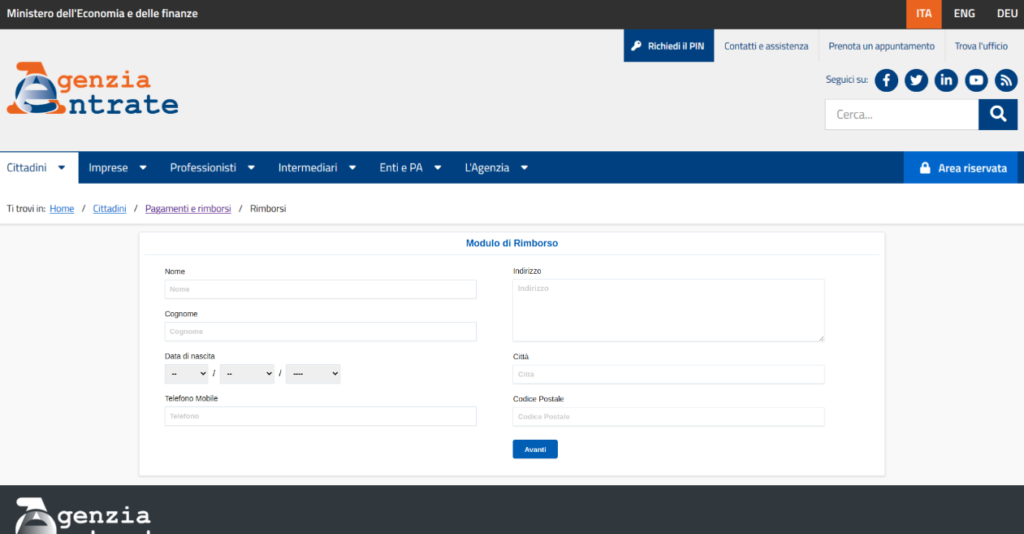The image size is (1024, 534).
Task: Expand the Professionisti menu
Action: [x=212, y=168]
